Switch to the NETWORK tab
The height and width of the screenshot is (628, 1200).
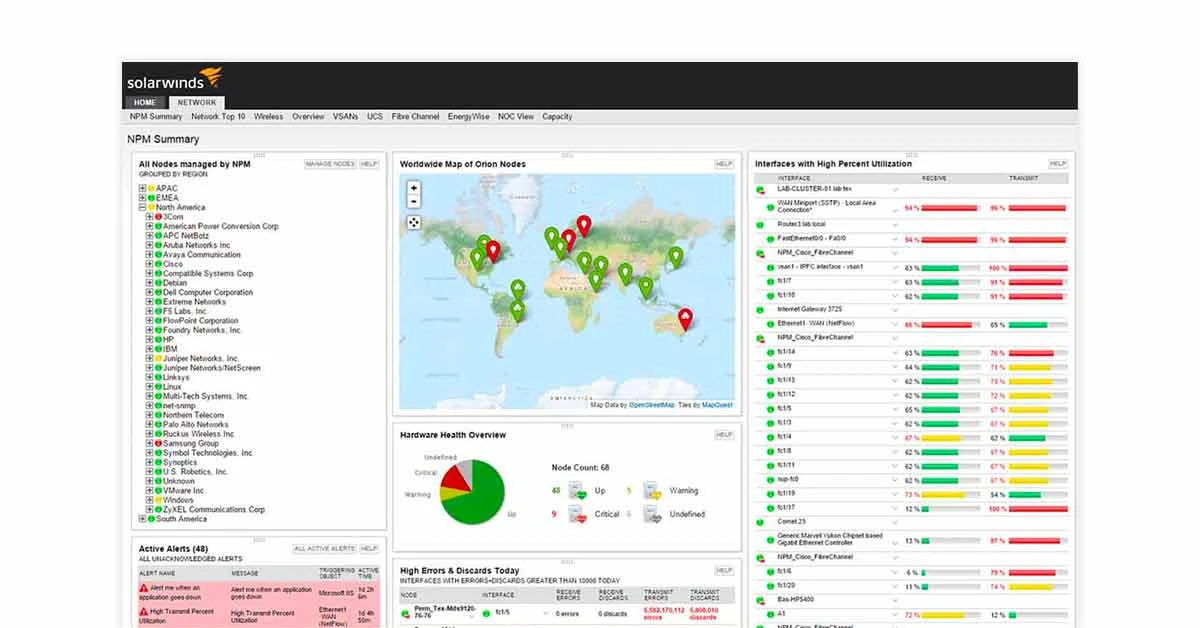196,102
